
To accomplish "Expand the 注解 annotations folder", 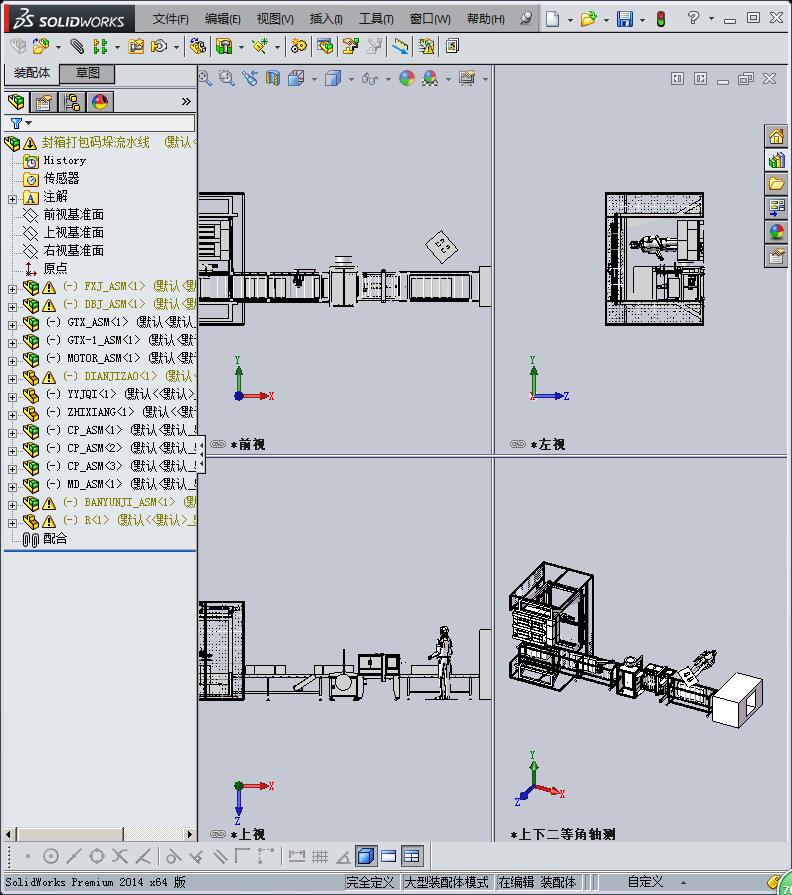I will [13, 199].
